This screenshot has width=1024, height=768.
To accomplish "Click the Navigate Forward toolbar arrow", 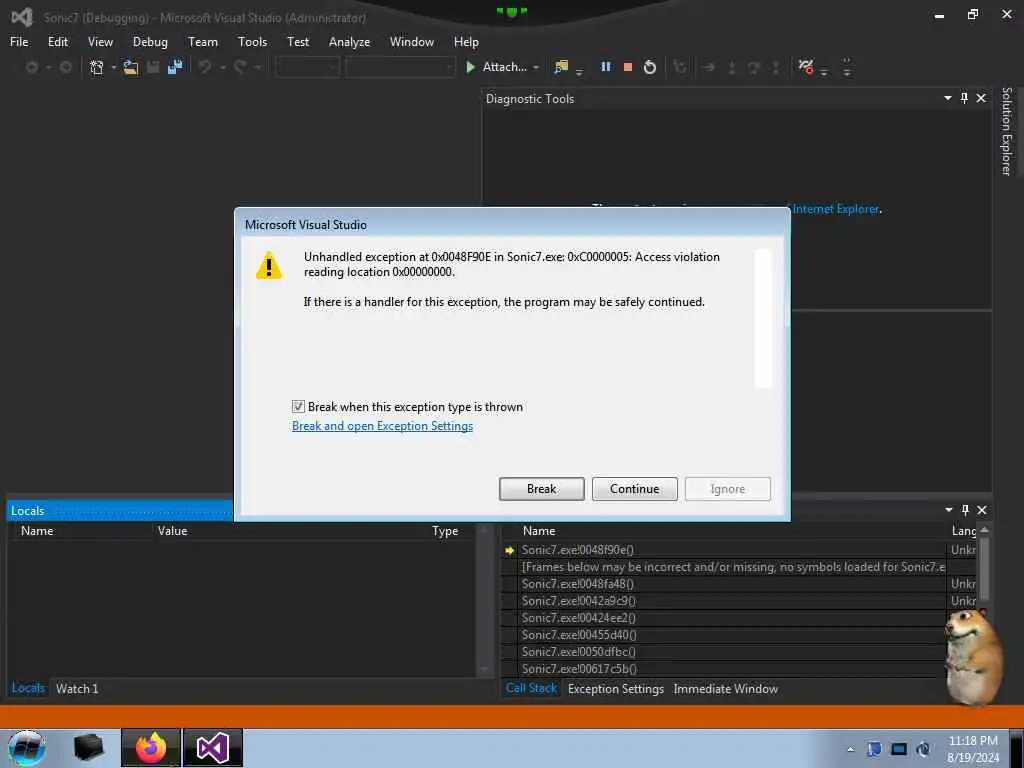I will tap(65, 67).
